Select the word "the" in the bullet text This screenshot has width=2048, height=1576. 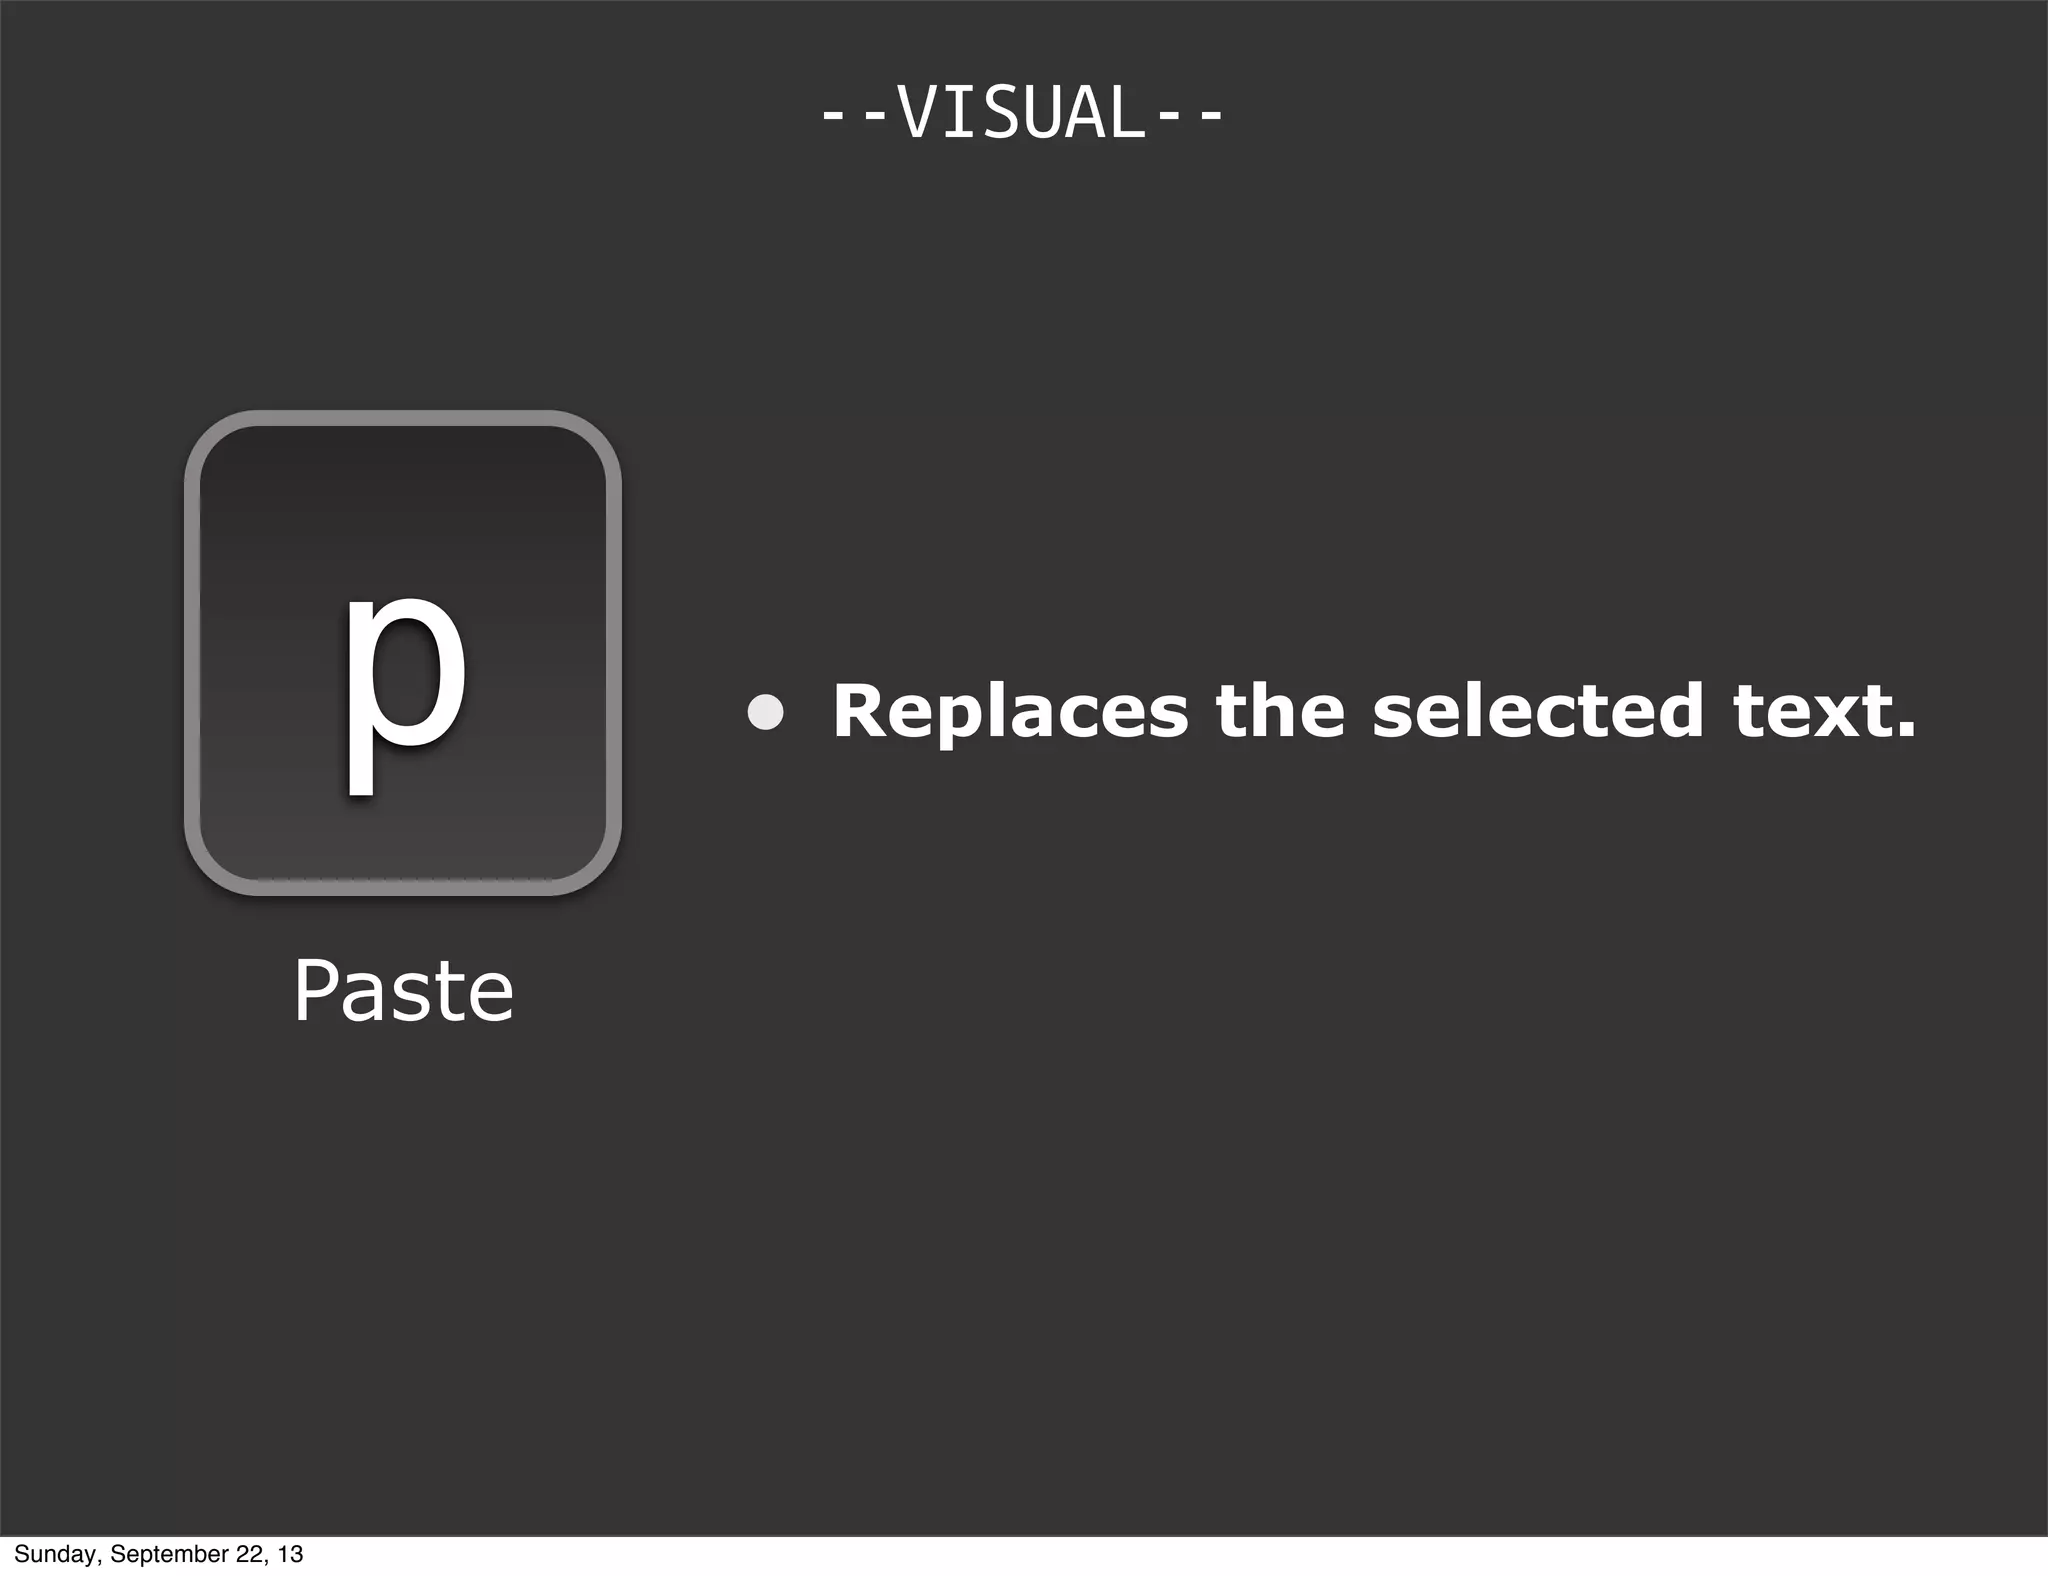(1280, 712)
